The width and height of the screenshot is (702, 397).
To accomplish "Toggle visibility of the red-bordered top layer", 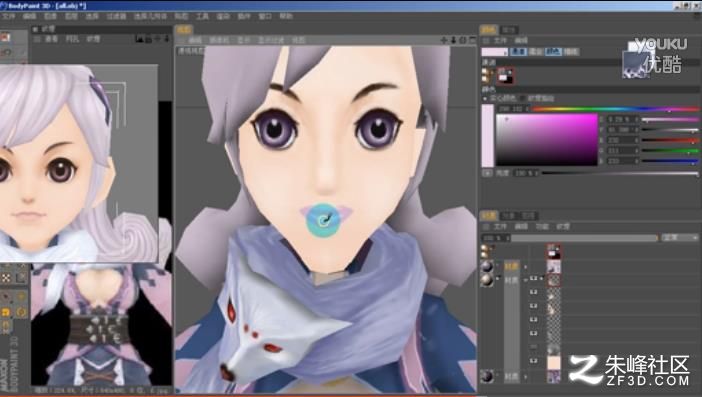I will pyautogui.click(x=534, y=278).
